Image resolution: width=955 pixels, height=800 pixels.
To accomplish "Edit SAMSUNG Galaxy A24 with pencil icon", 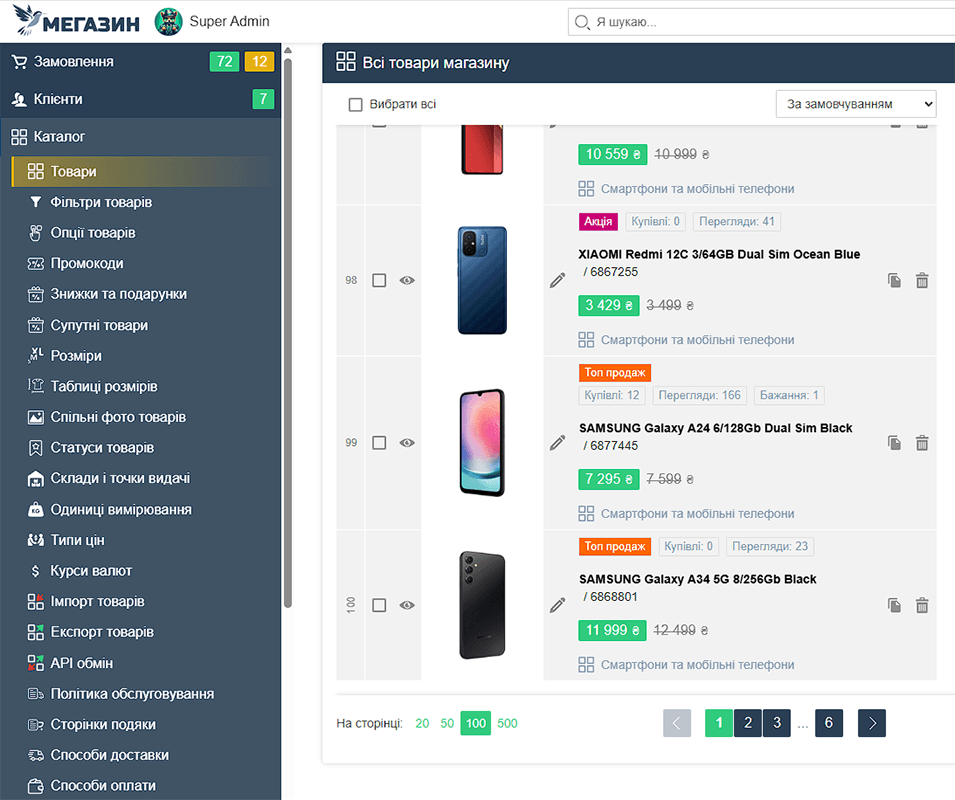I will click(x=557, y=443).
